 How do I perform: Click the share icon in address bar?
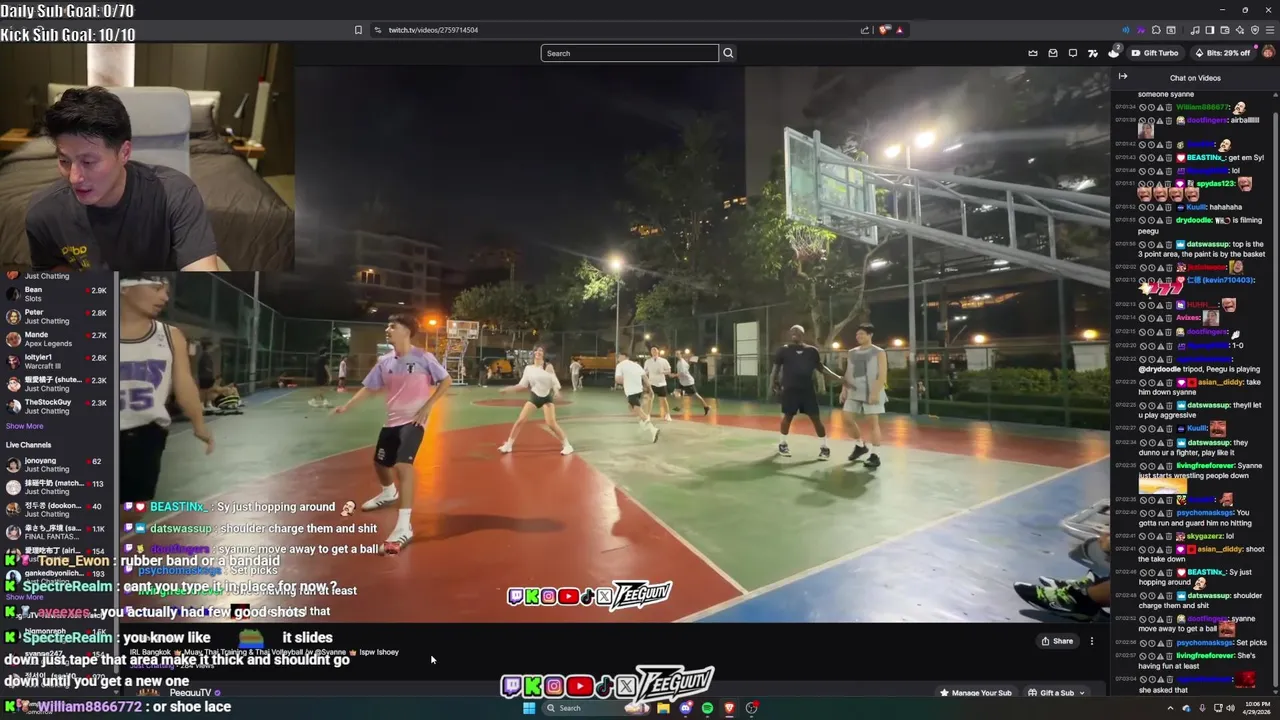click(x=865, y=30)
